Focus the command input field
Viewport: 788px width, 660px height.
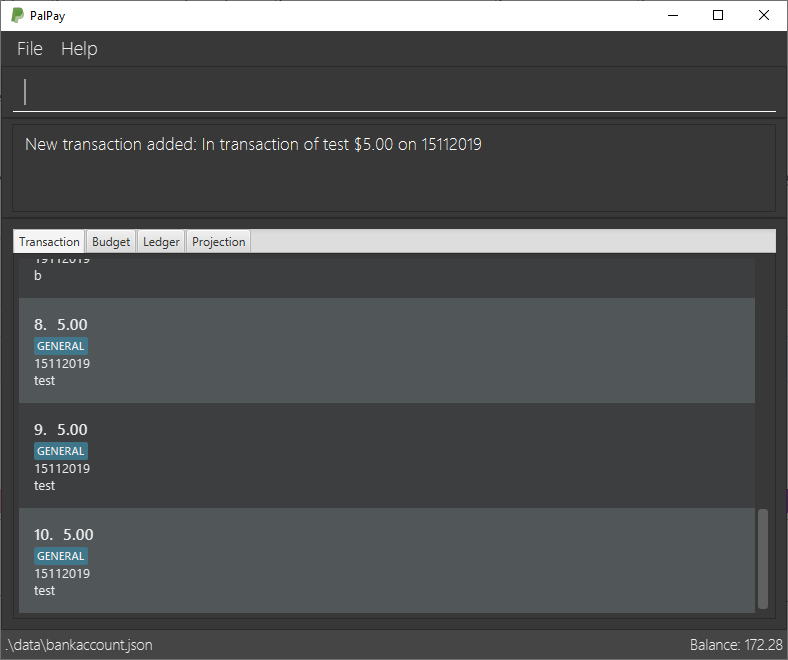click(x=394, y=92)
